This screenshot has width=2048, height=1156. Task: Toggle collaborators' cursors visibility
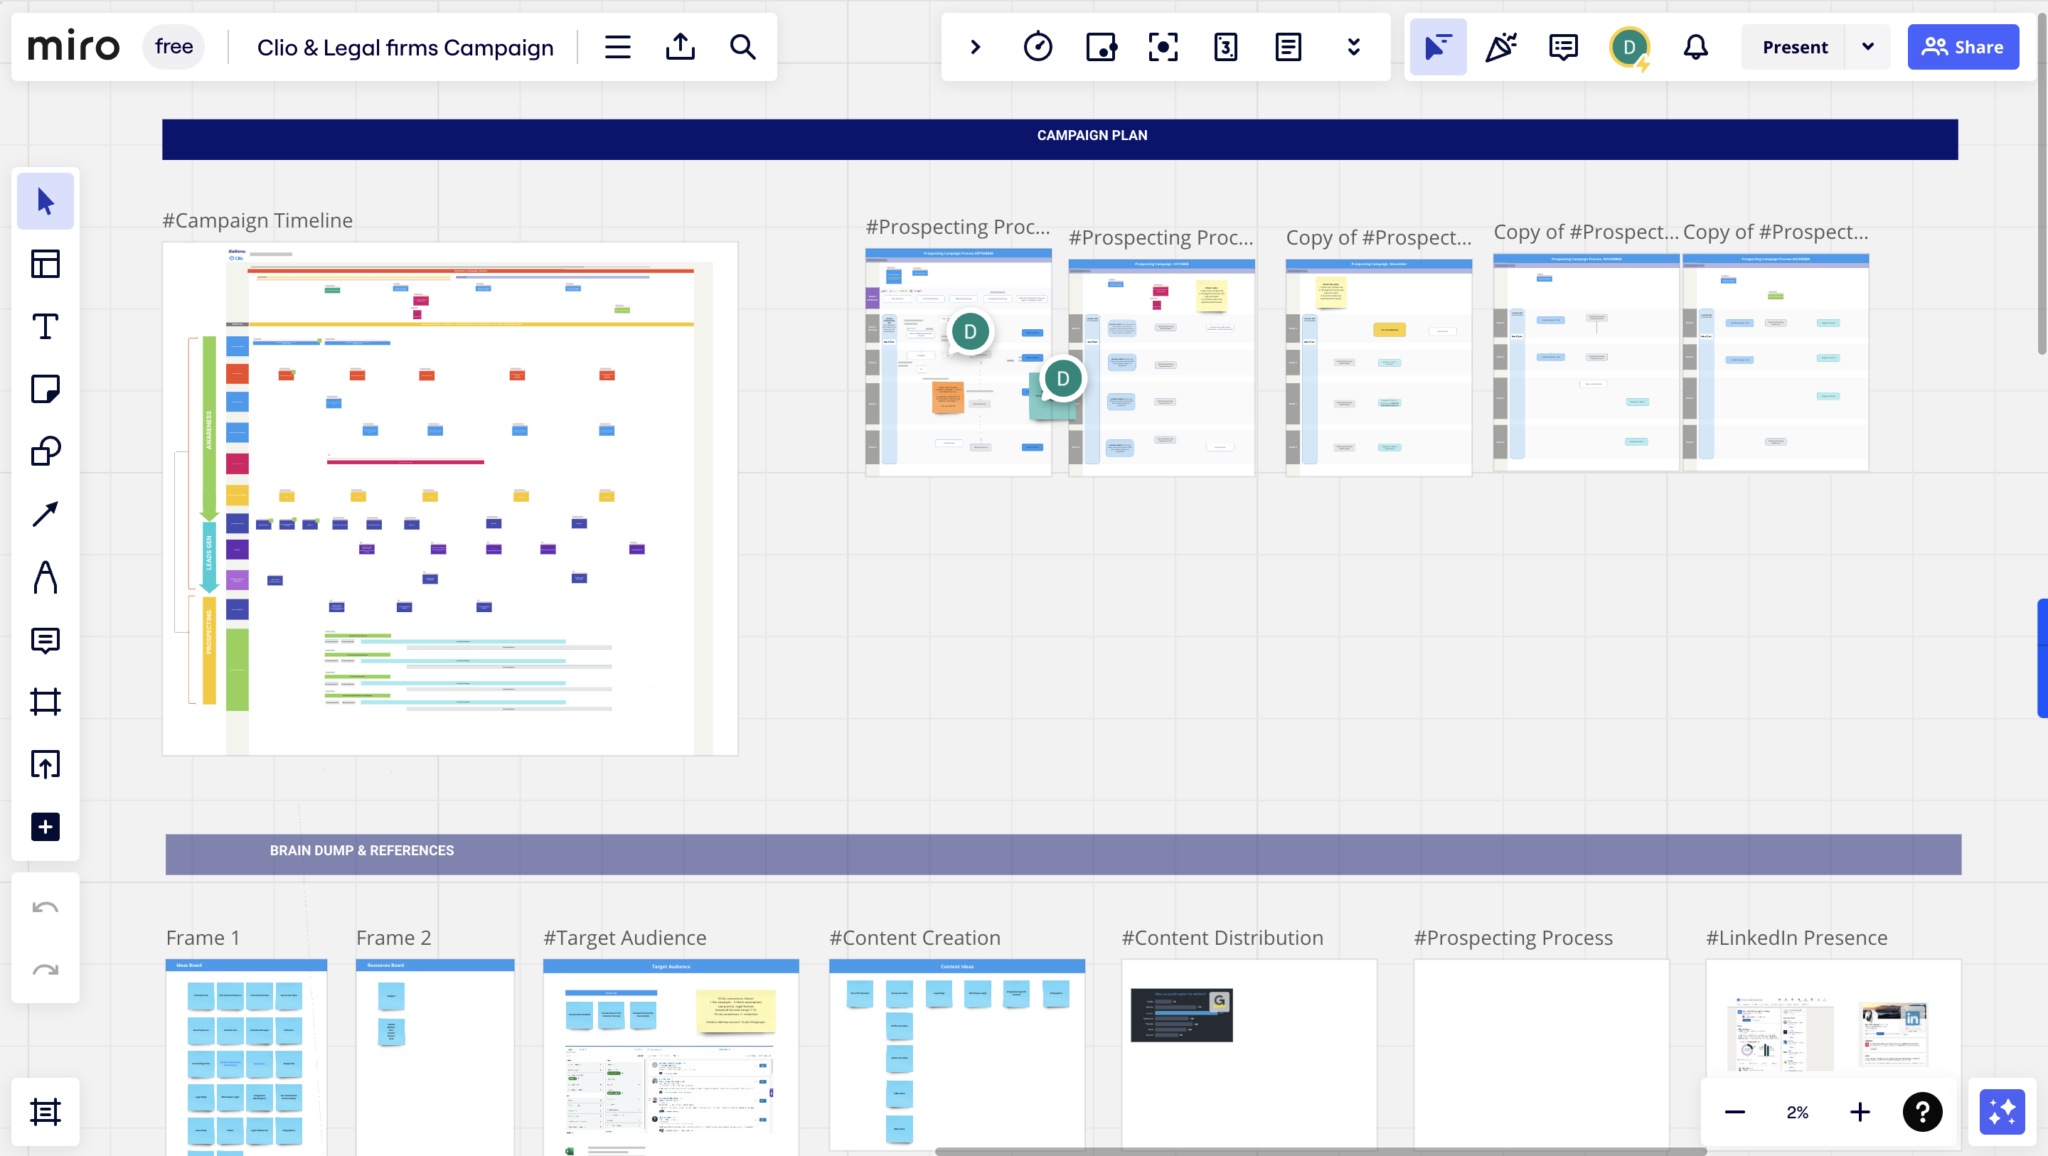(x=1438, y=47)
